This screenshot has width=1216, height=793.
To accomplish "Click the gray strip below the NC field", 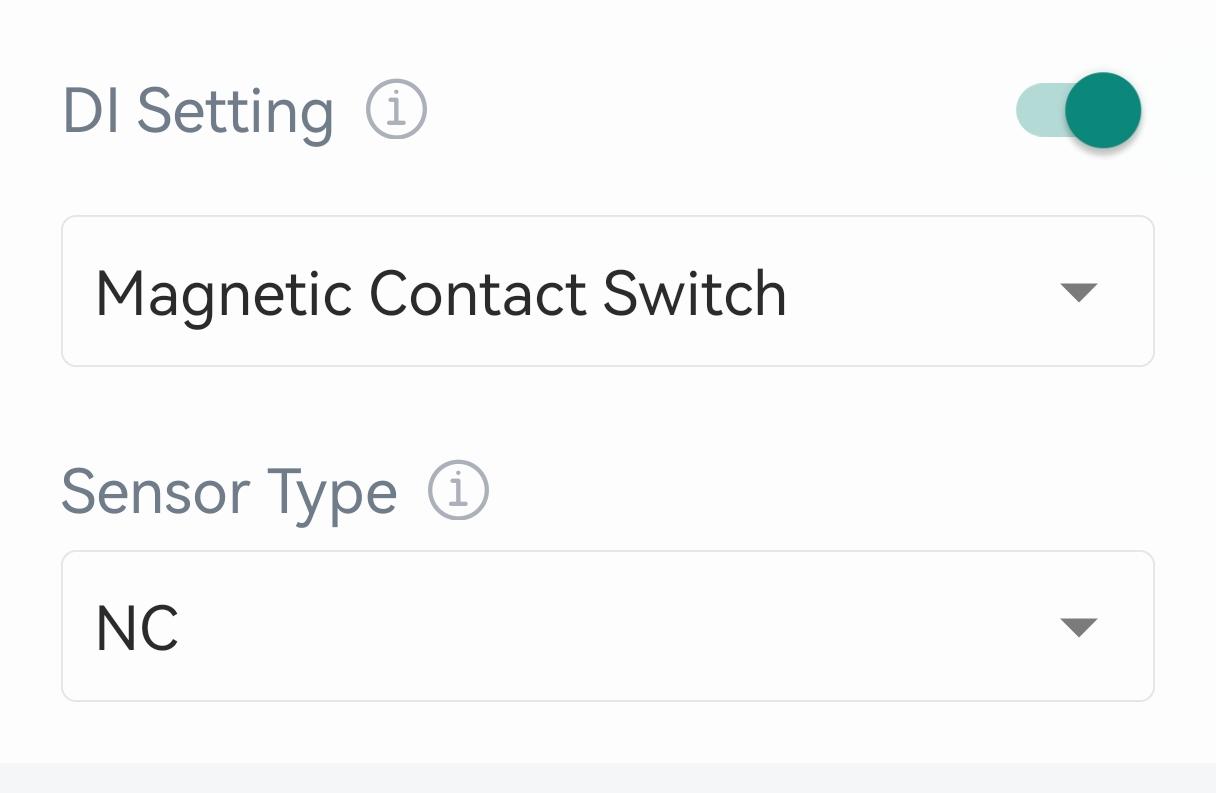I will [607, 778].
